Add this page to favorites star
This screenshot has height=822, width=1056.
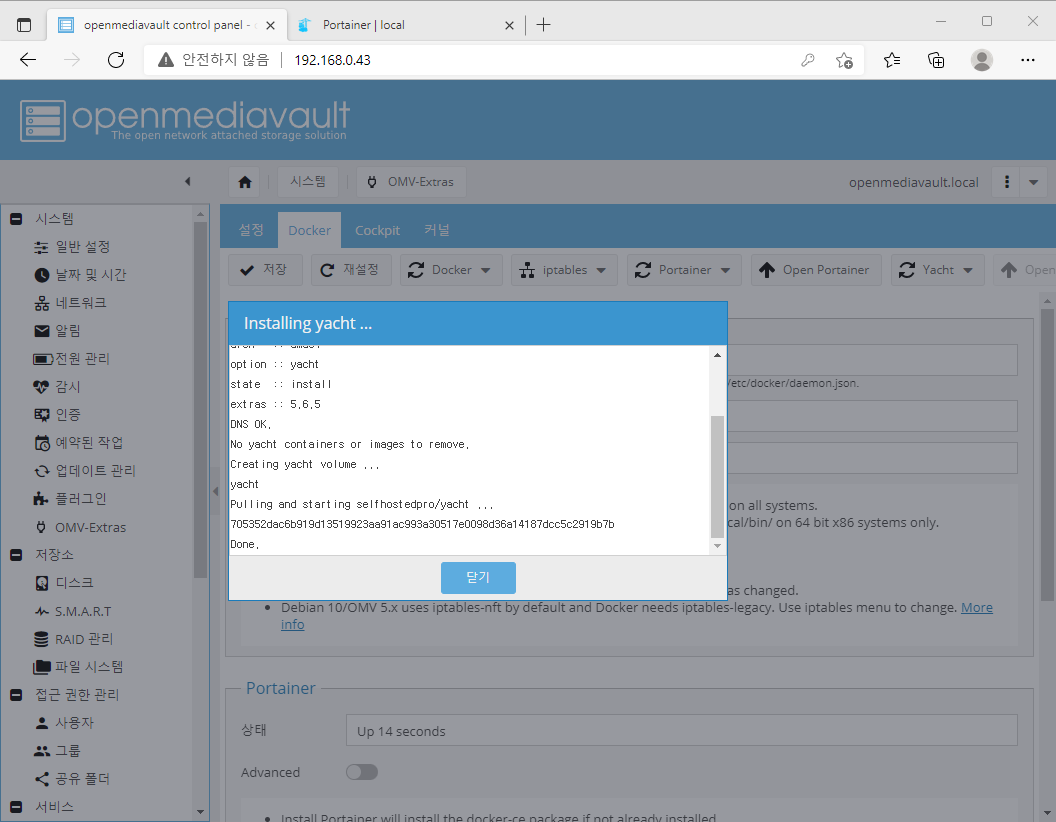tap(844, 60)
